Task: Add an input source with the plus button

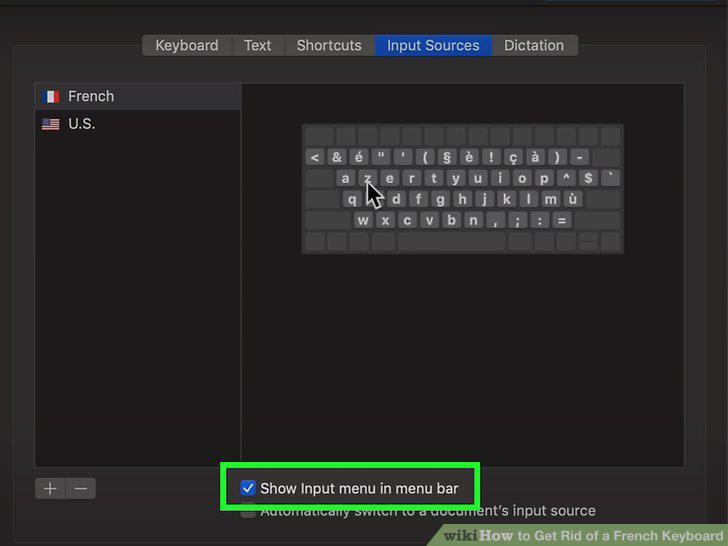Action: coord(50,488)
